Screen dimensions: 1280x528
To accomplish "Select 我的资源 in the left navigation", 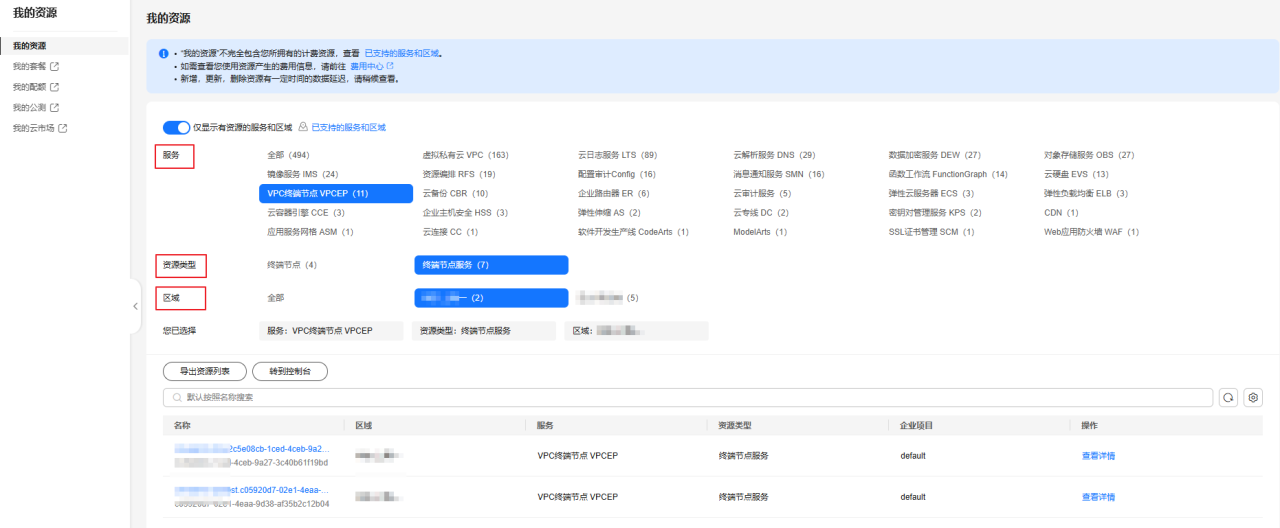I will [x=30, y=46].
